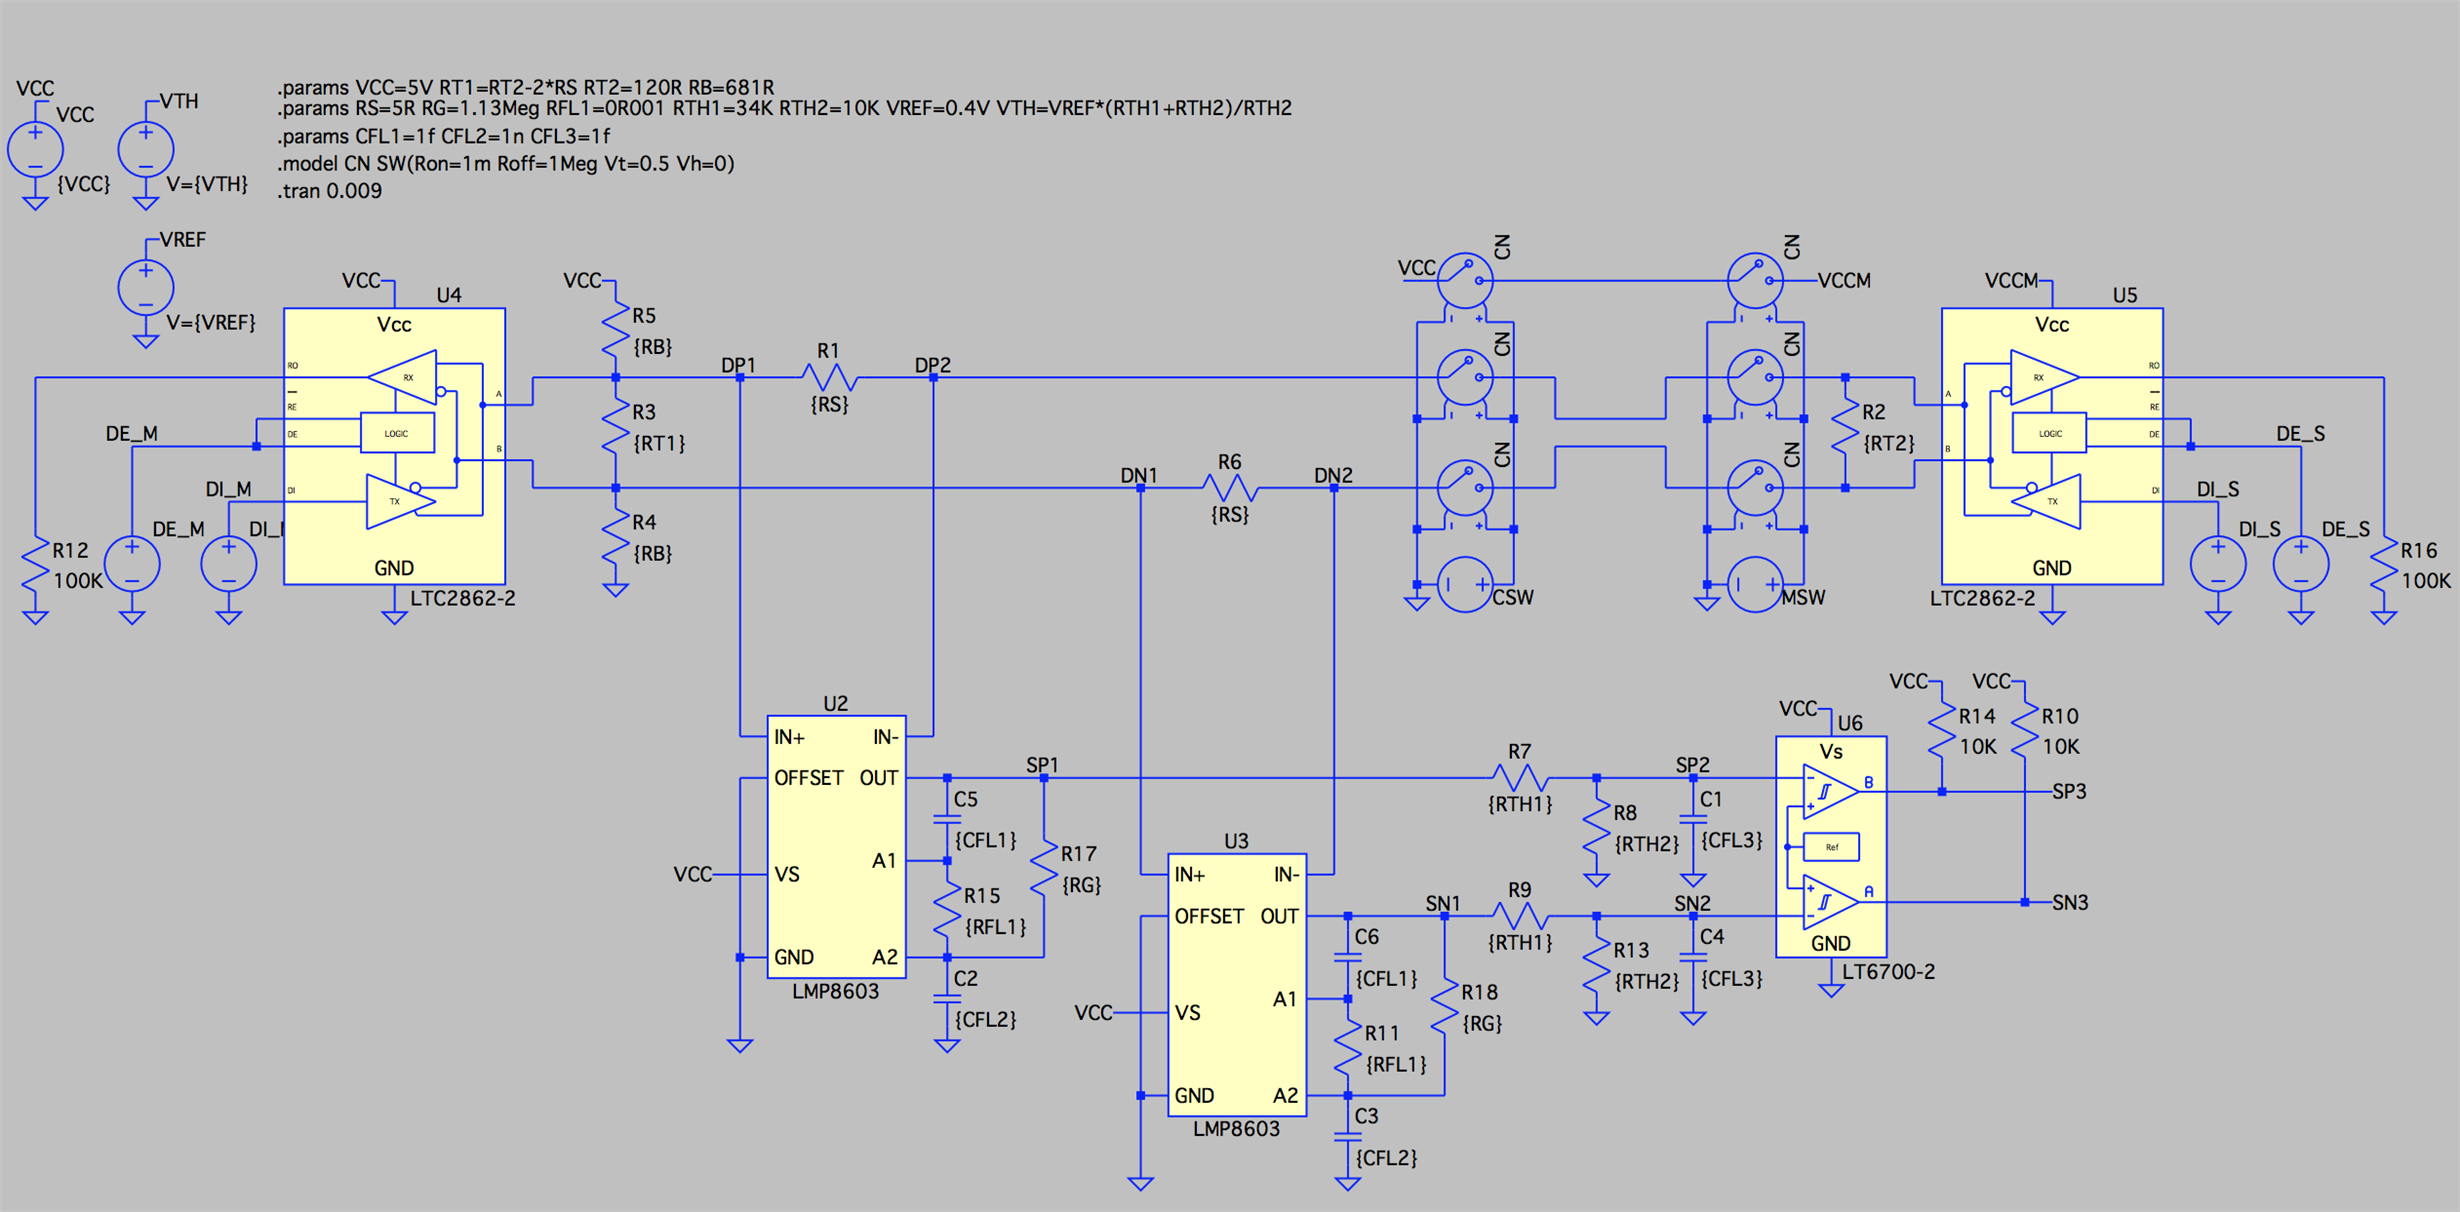Select the DE_S voltage source symbol
The height and width of the screenshot is (1212, 2460).
[x=2301, y=563]
